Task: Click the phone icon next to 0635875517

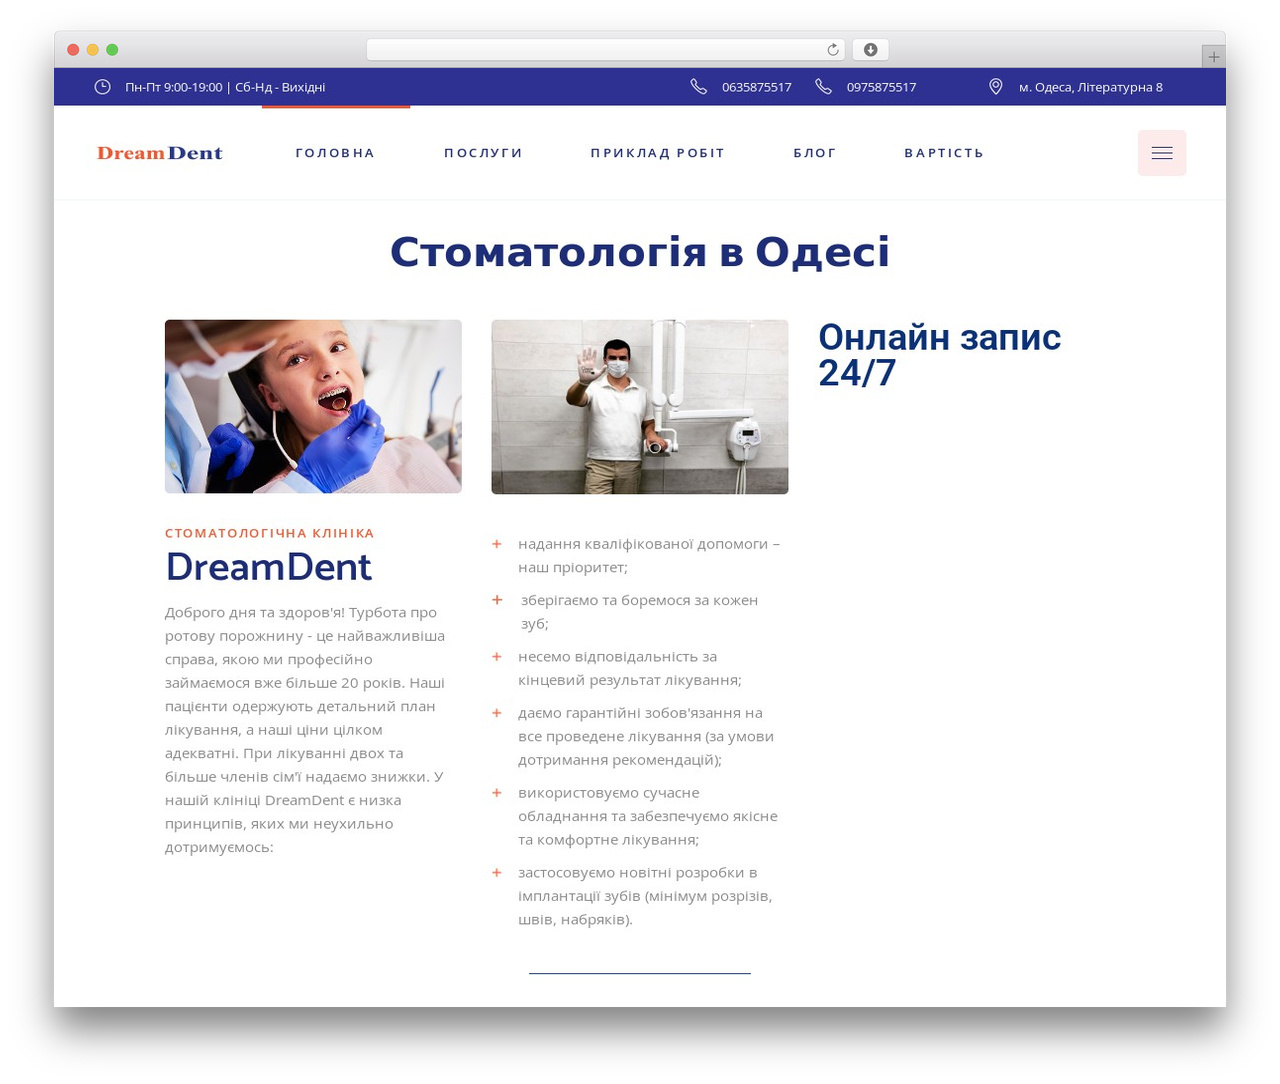Action: [x=698, y=87]
